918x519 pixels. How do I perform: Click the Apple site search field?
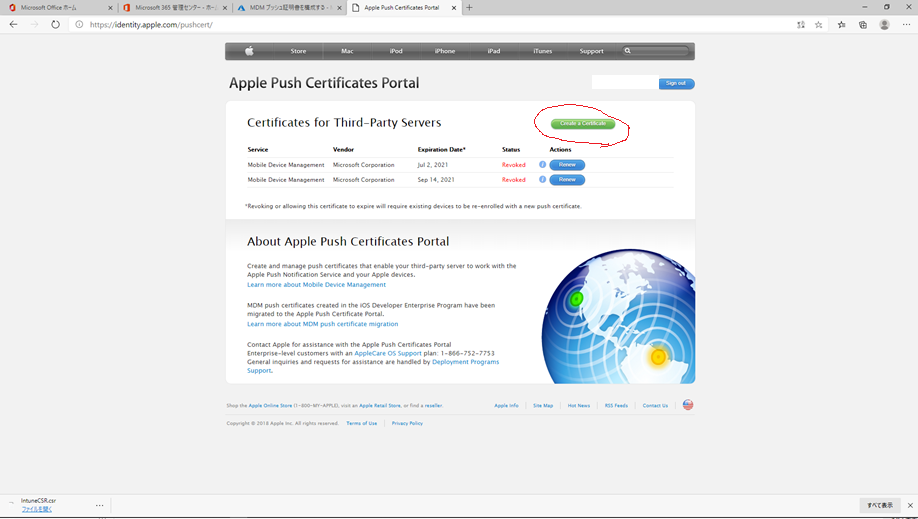[656, 51]
